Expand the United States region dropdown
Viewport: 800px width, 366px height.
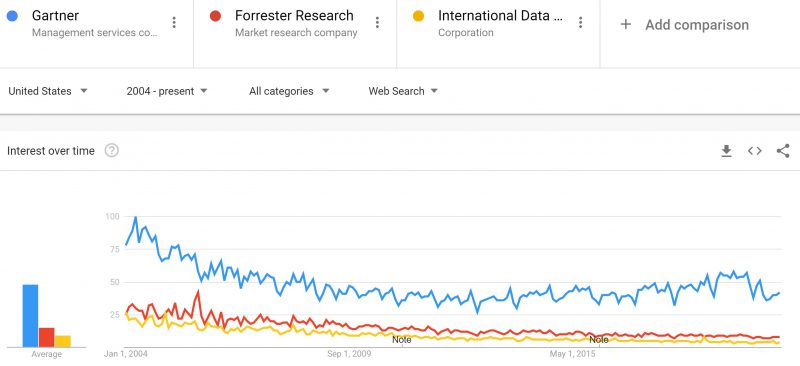48,91
